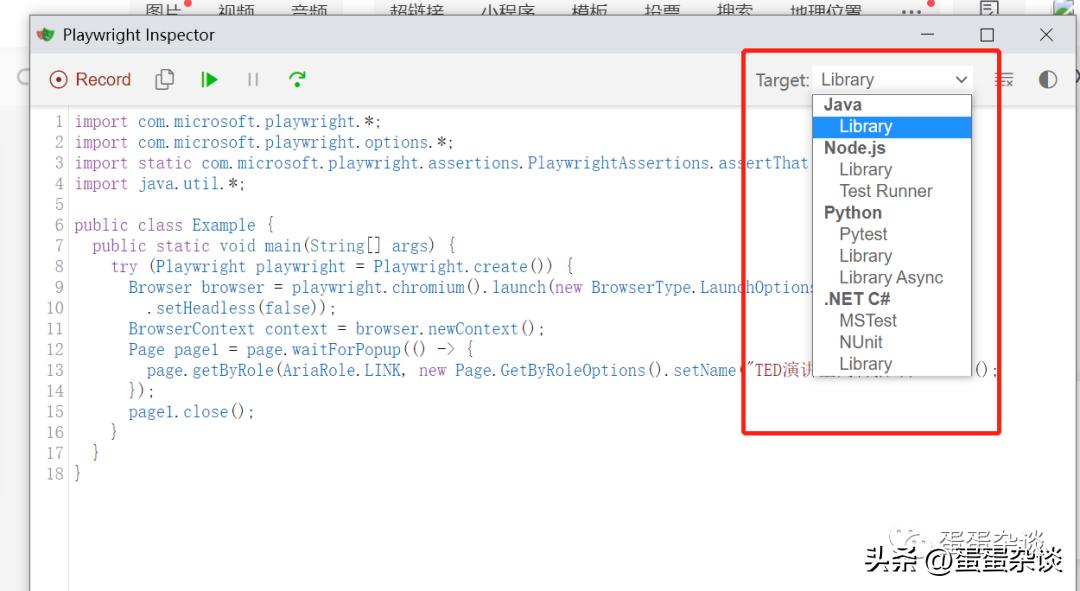
Task: Select the highlighted Java Library option
Action: coord(892,127)
